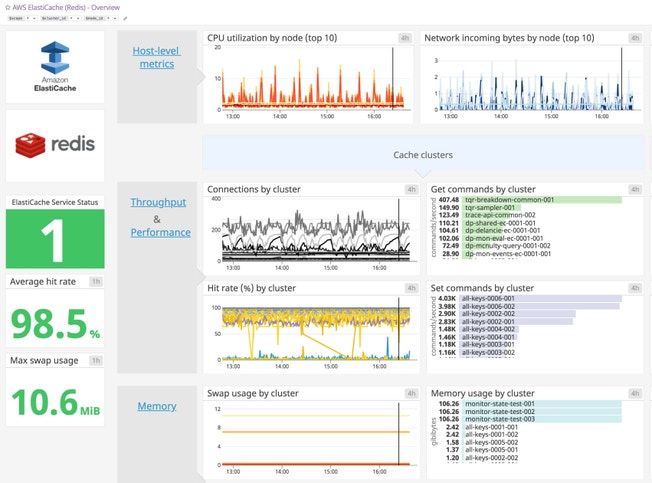Follow the Host-level metrics link
Image resolution: width=652 pixels, height=483 pixels.
pos(157,57)
